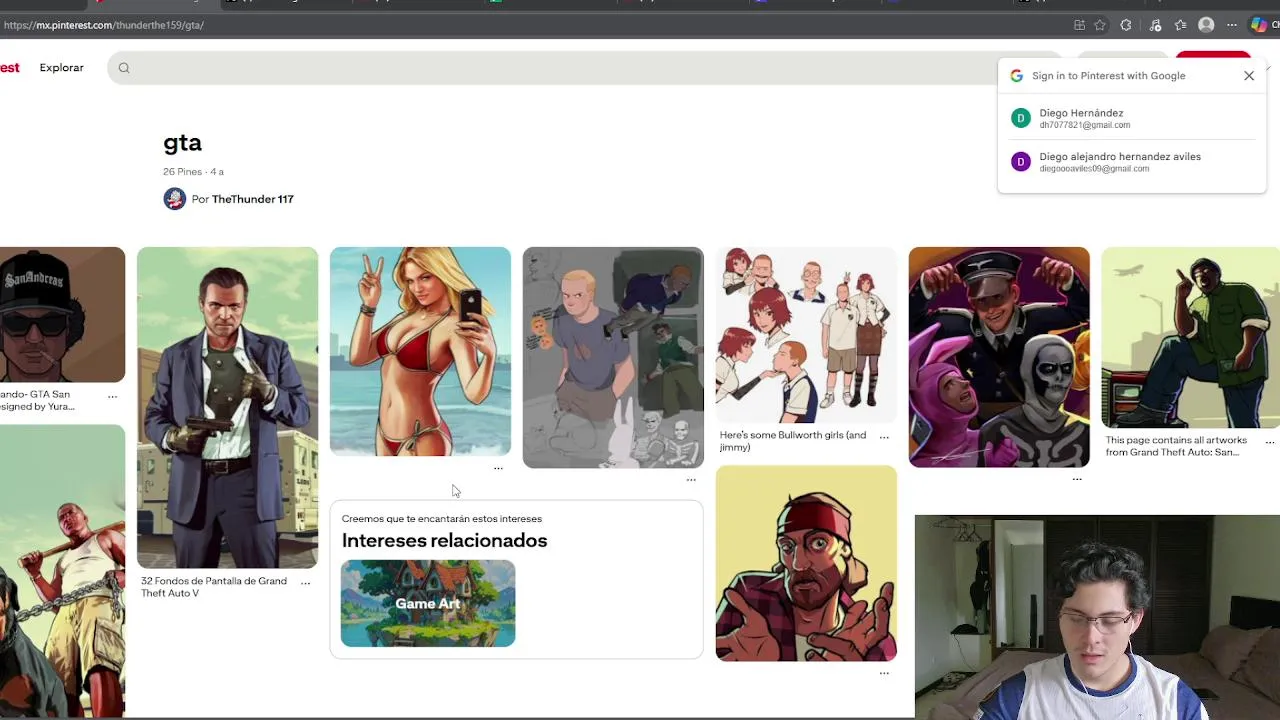Open more options for 32 Fondos de Pantalla pin
1280x720 pixels.
pyautogui.click(x=306, y=583)
